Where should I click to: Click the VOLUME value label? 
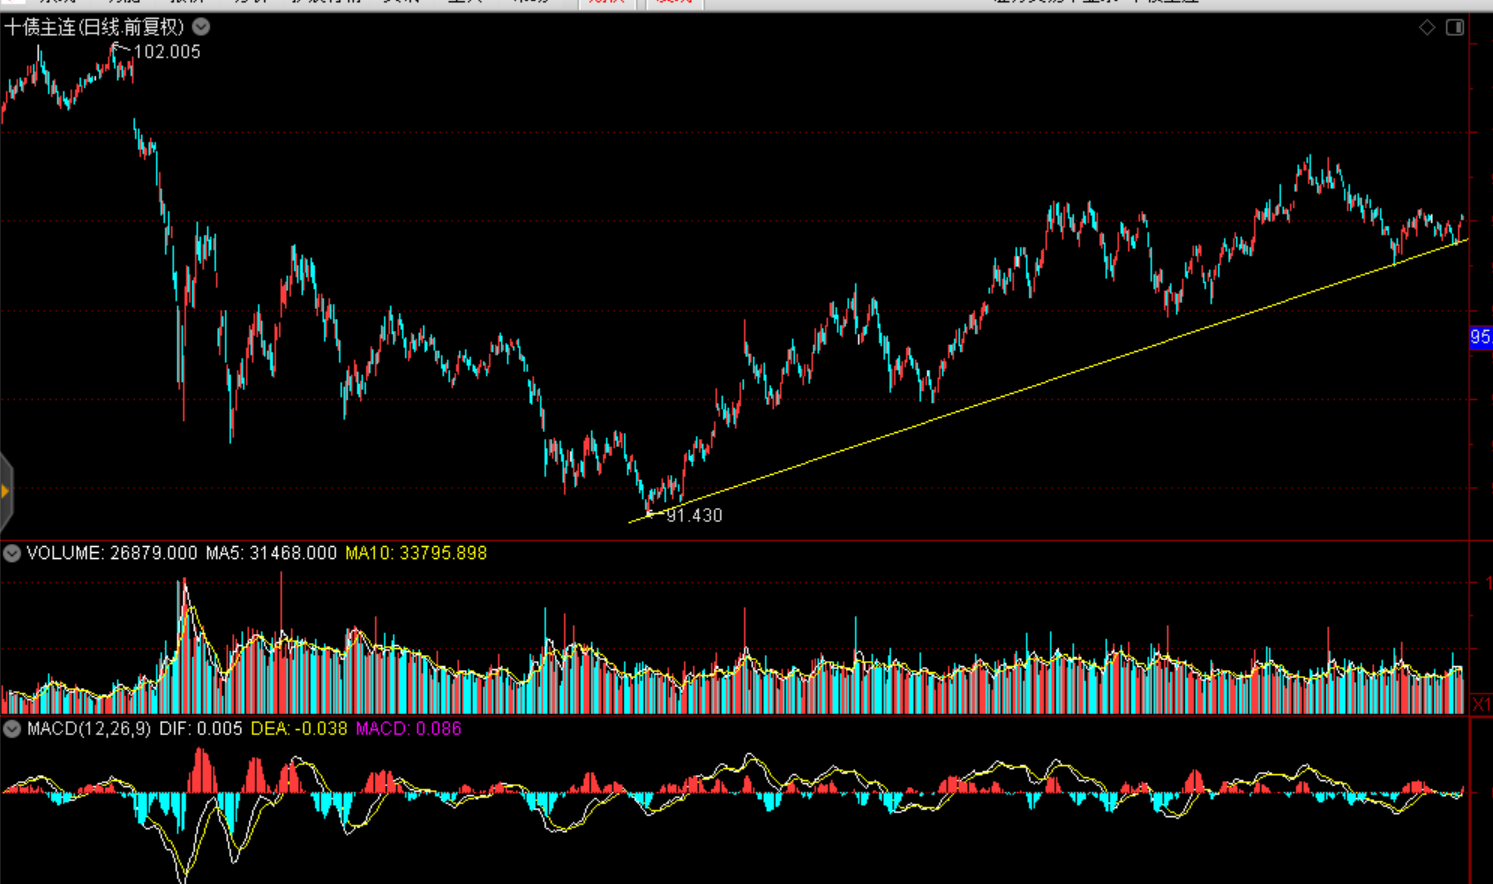(x=111, y=553)
